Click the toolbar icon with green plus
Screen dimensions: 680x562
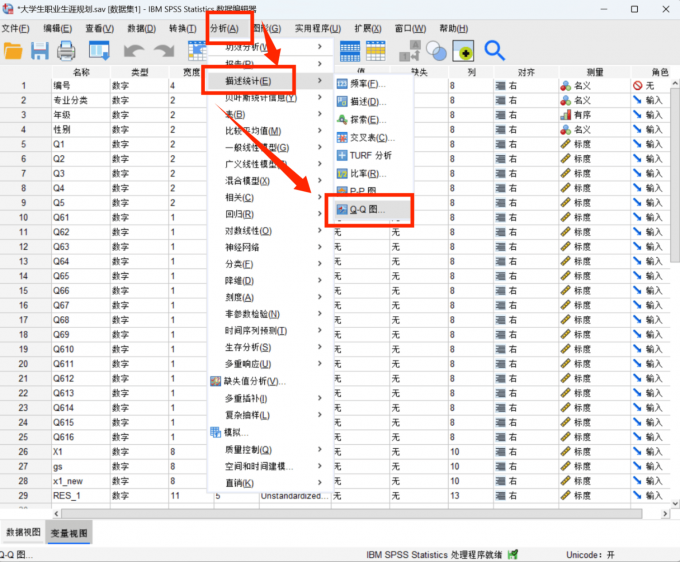coord(463,50)
